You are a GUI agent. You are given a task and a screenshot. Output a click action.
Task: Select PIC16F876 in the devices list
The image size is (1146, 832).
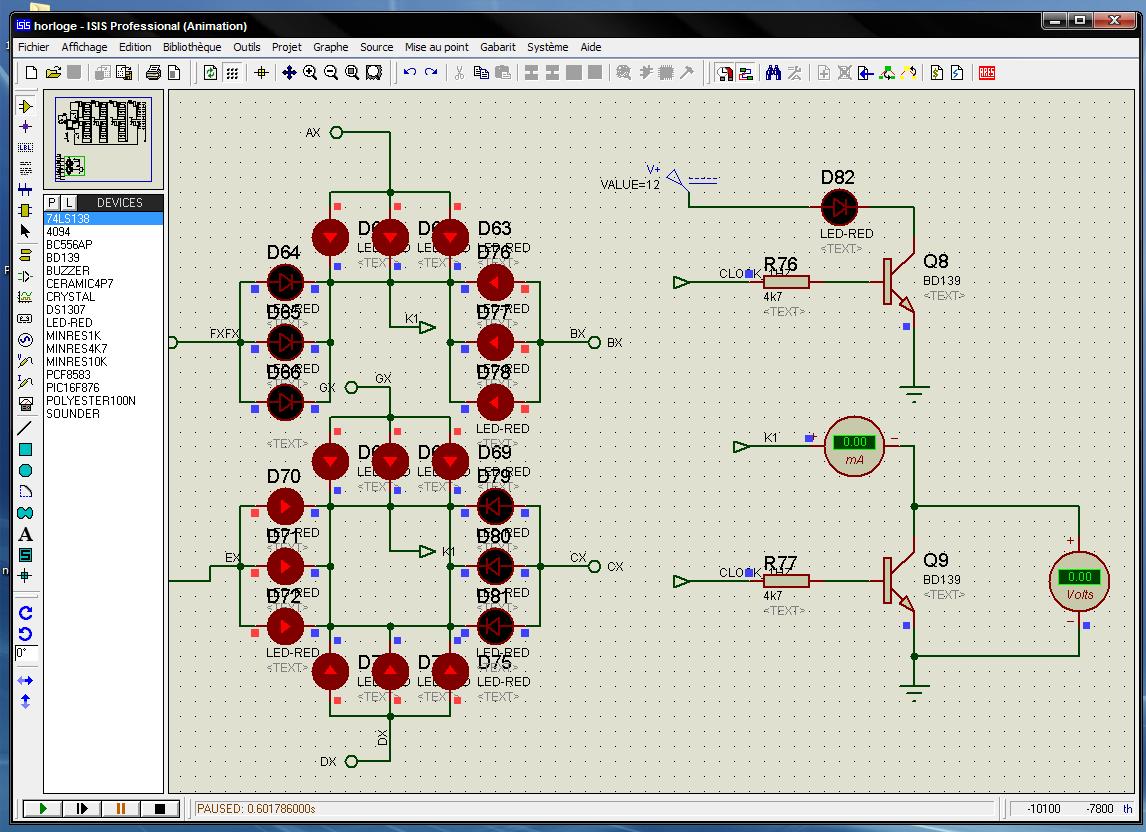tap(72, 388)
